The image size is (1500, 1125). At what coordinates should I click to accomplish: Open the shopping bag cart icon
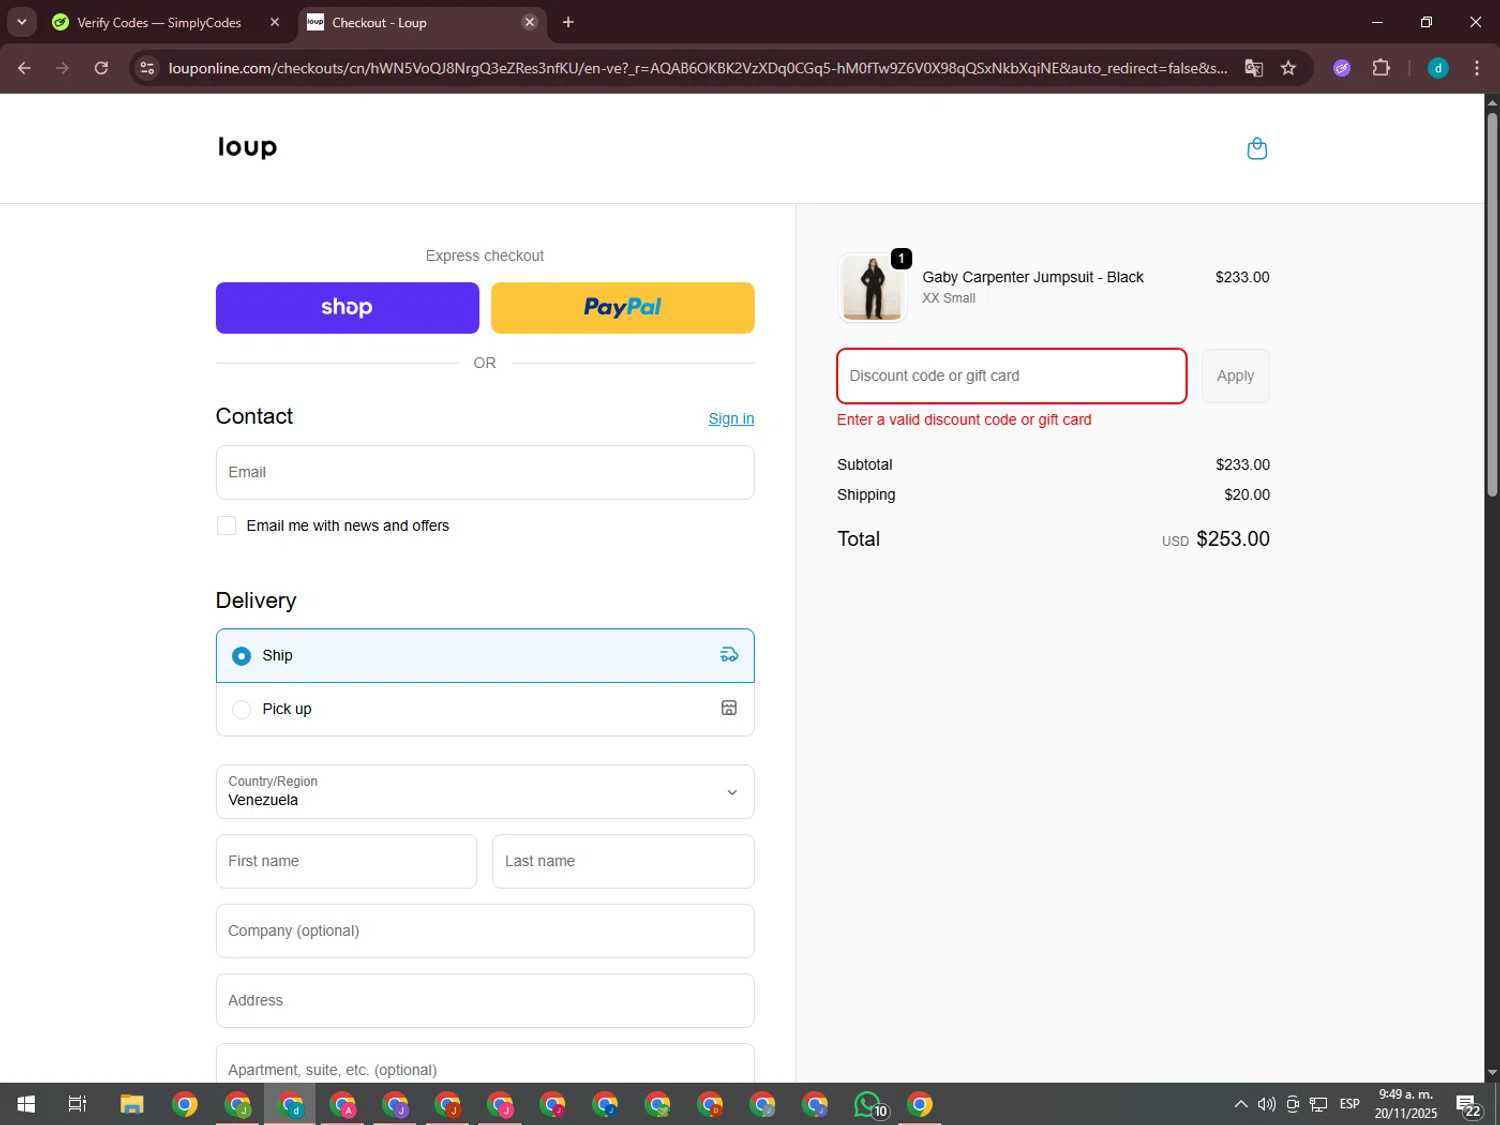1257,149
